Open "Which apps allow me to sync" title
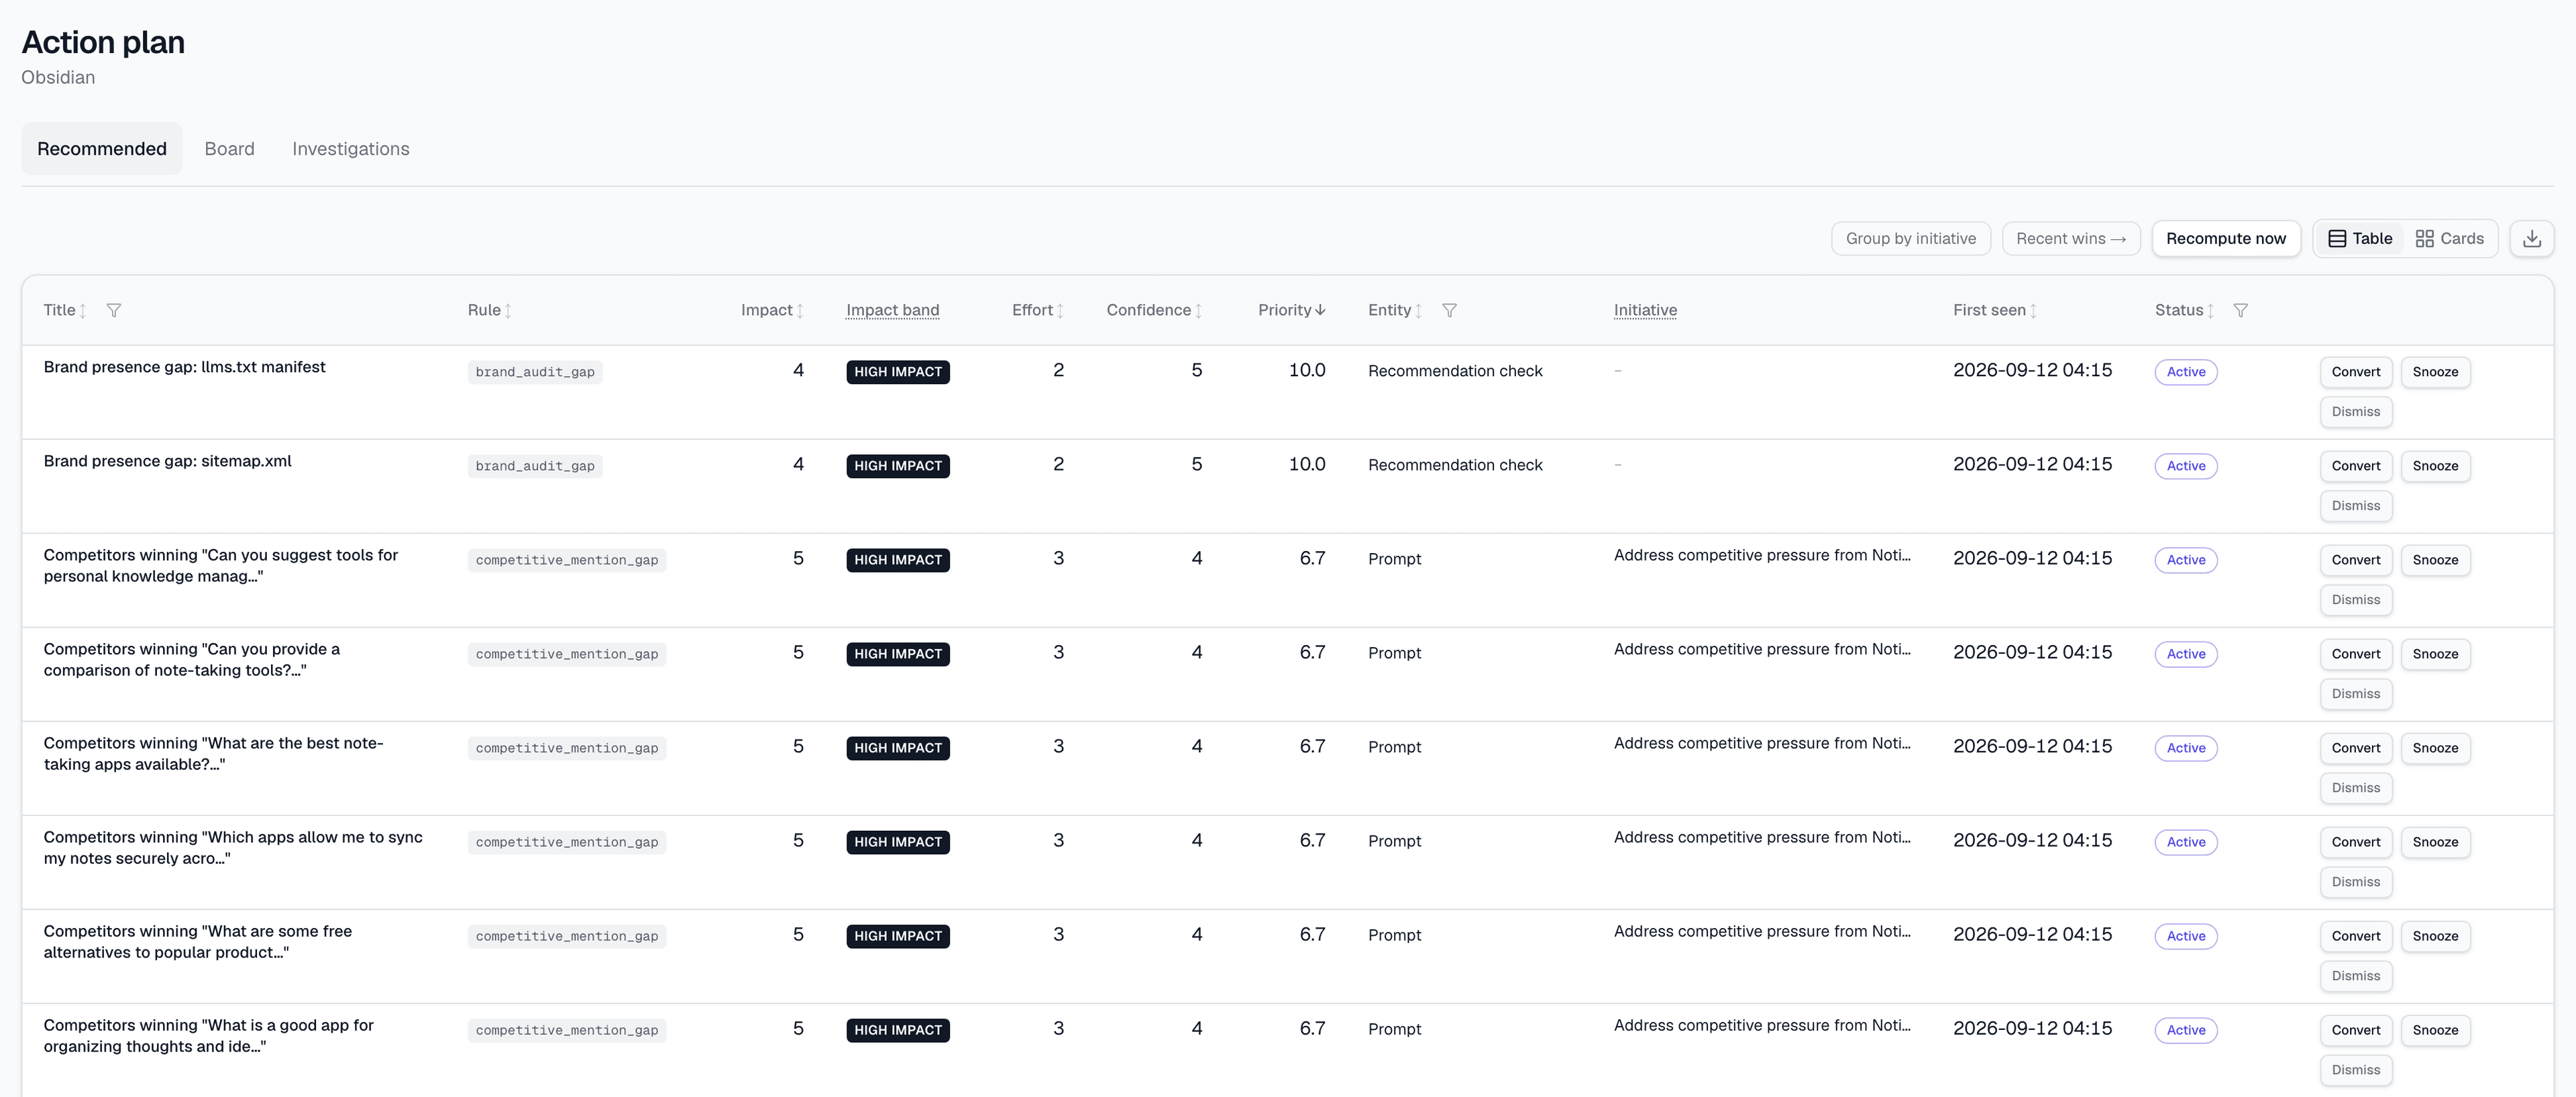This screenshot has height=1097, width=2576. coord(233,848)
